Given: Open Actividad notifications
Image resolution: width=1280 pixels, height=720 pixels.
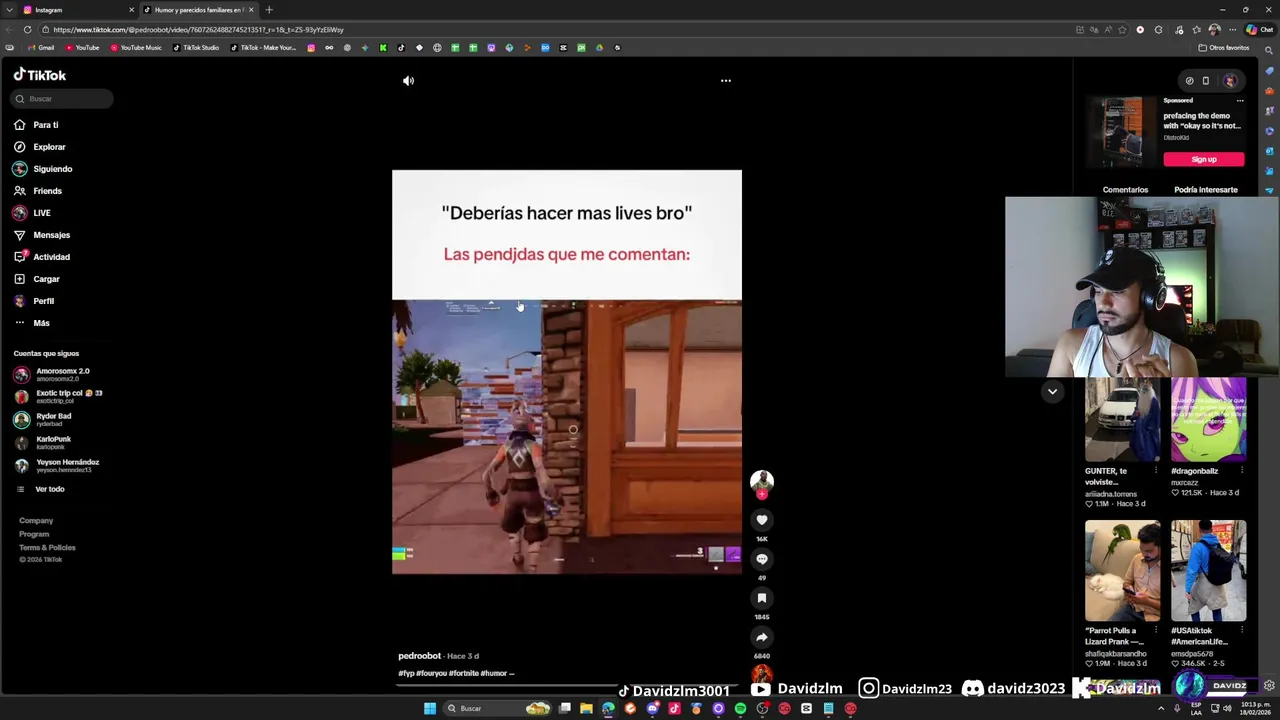Looking at the screenshot, I should click(x=51, y=257).
